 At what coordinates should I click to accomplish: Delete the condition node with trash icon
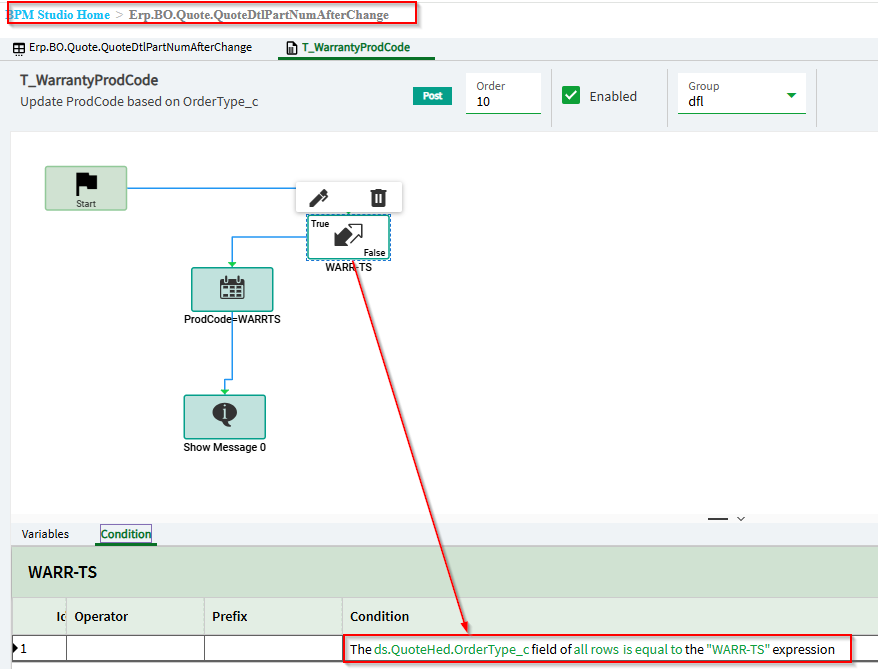coord(378,197)
